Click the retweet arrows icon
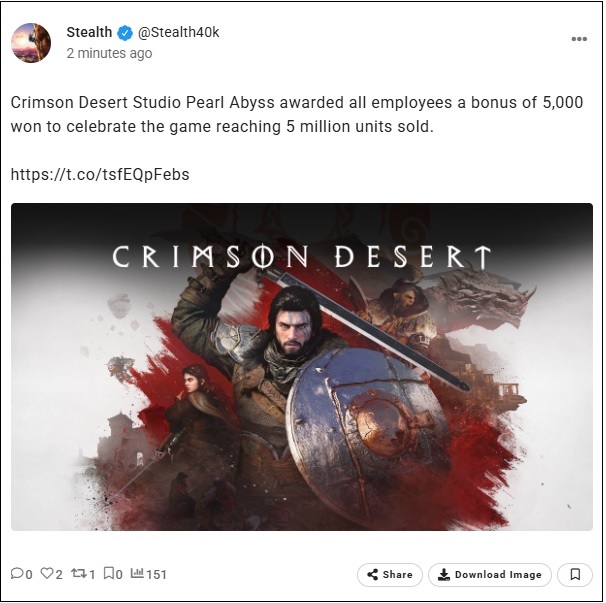Screen dimensions: 606x603 [79, 573]
